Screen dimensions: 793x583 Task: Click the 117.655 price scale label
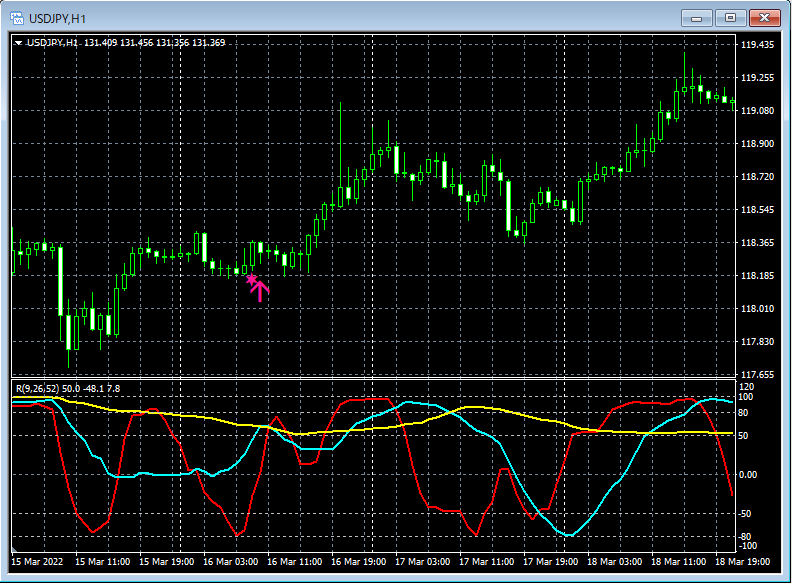759,375
